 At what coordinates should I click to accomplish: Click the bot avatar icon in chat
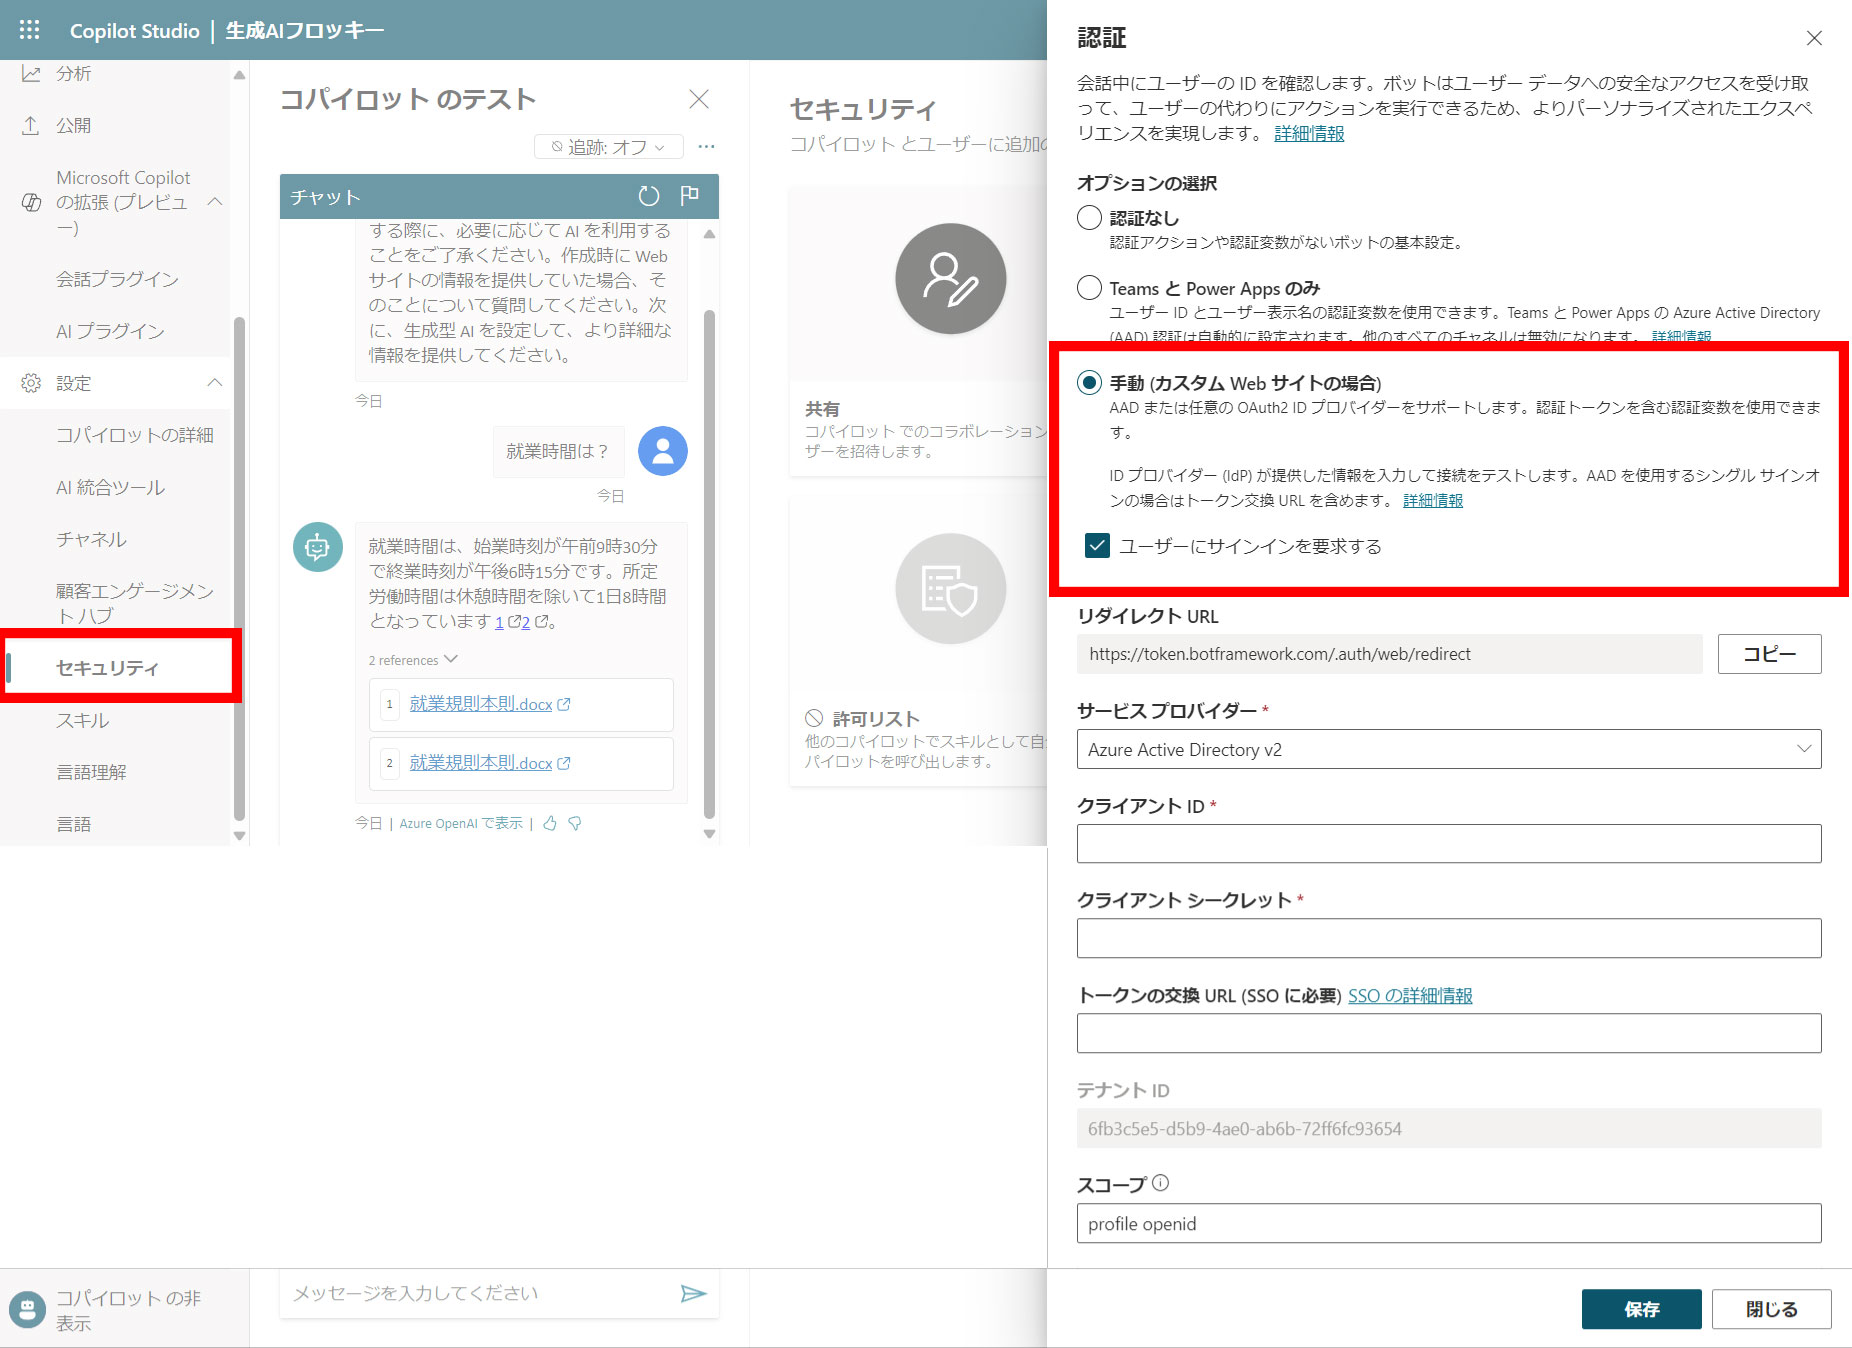coord(318,547)
